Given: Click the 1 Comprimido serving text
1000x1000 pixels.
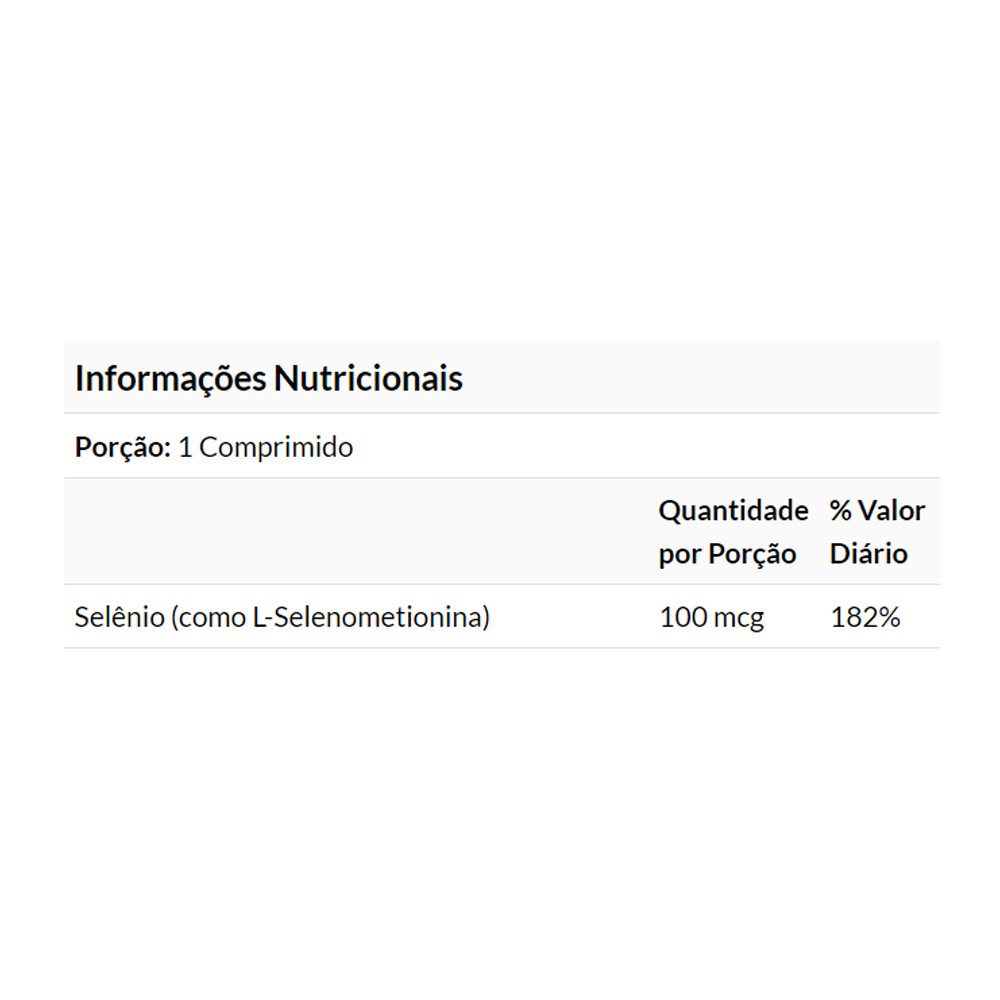Looking at the screenshot, I should 265,447.
